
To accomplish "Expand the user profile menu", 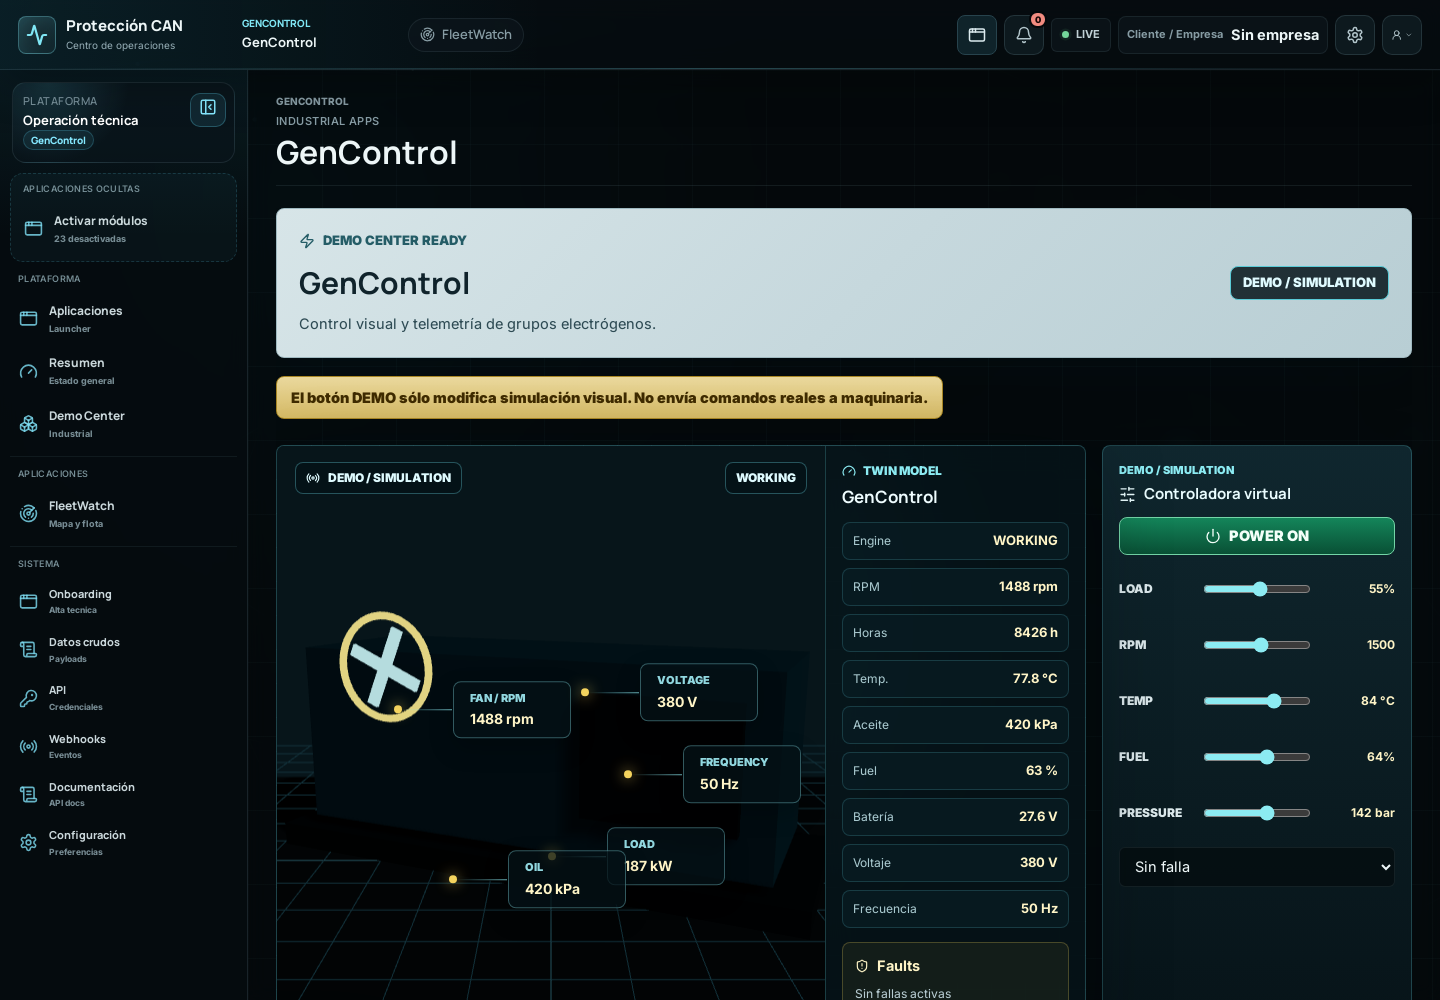I will click(x=1402, y=35).
